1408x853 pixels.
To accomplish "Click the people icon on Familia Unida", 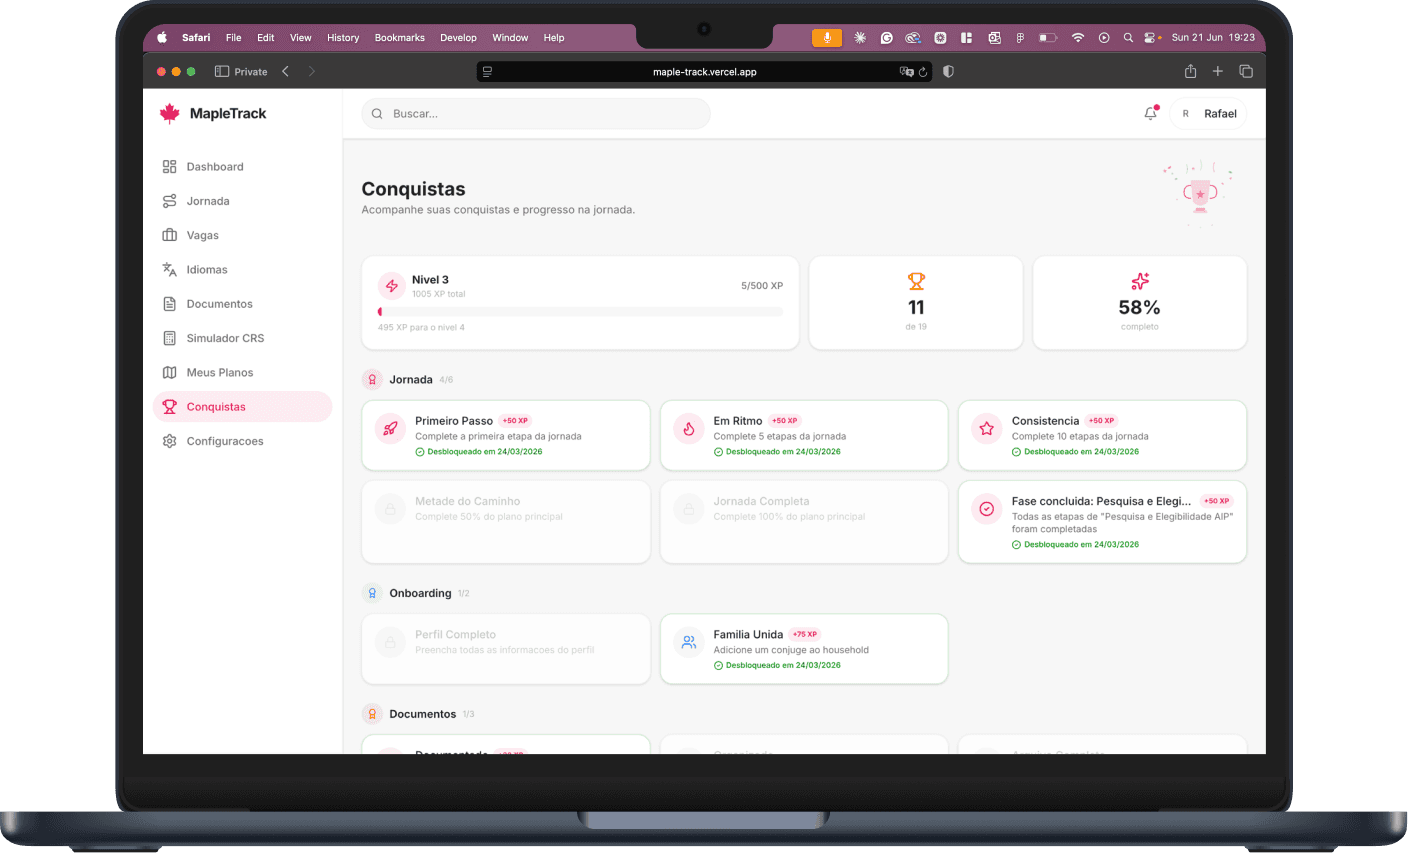I will (x=688, y=642).
